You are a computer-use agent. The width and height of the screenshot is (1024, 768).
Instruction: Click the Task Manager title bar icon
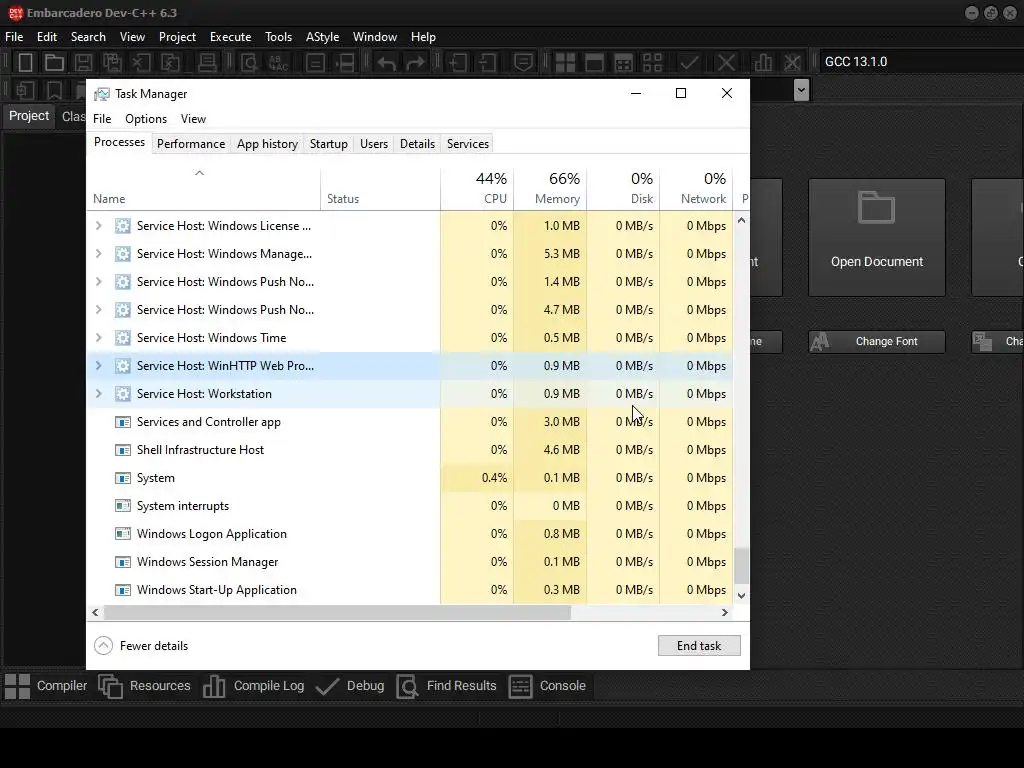pos(102,94)
